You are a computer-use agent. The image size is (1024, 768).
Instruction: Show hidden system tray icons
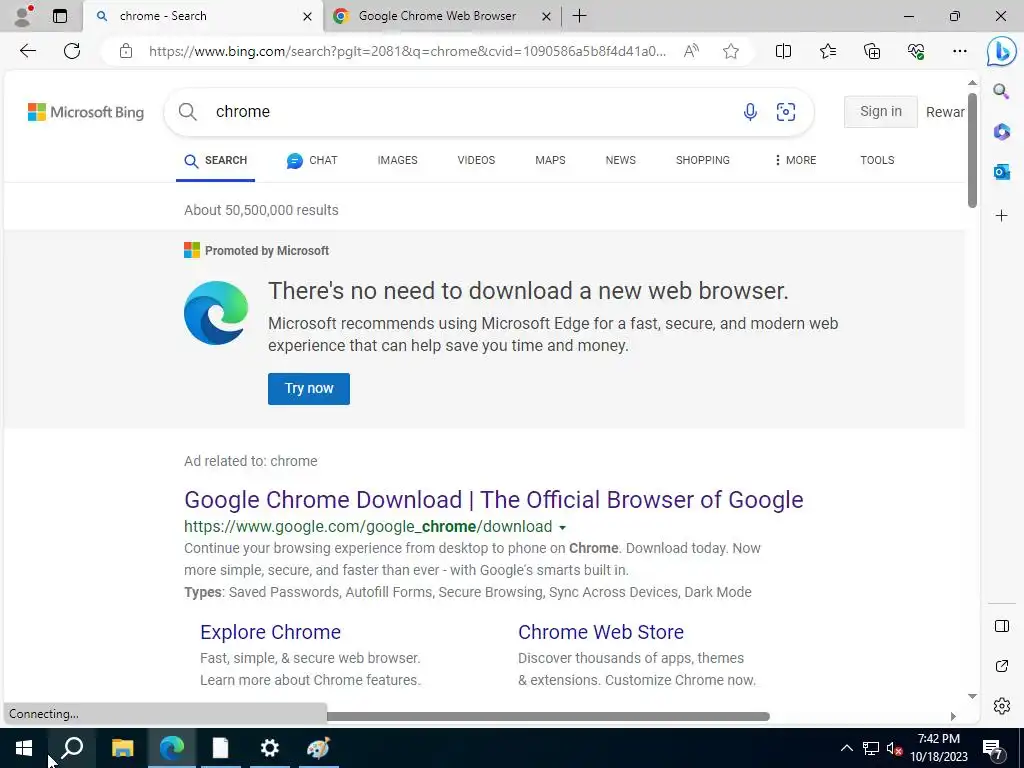pos(846,748)
